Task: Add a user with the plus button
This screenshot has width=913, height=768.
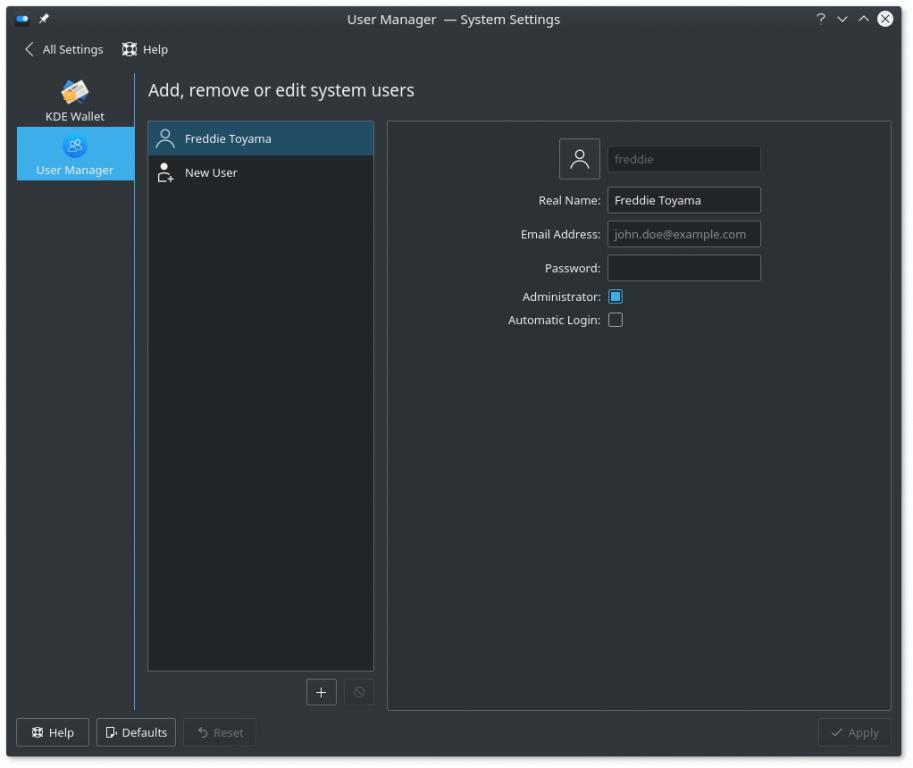Action: (321, 692)
